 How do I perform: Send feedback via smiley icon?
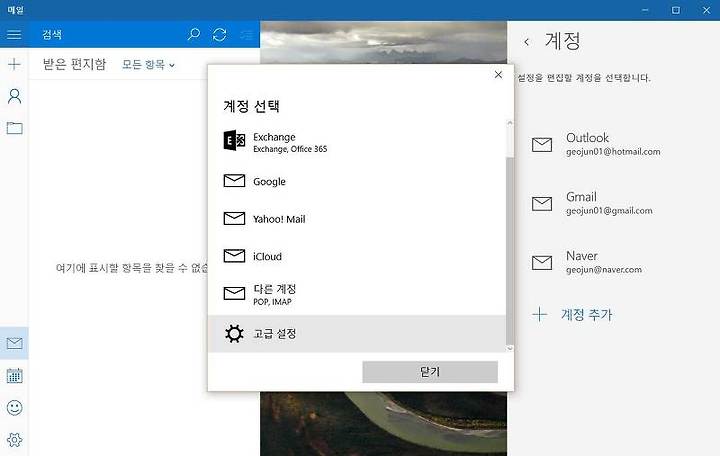coord(14,407)
